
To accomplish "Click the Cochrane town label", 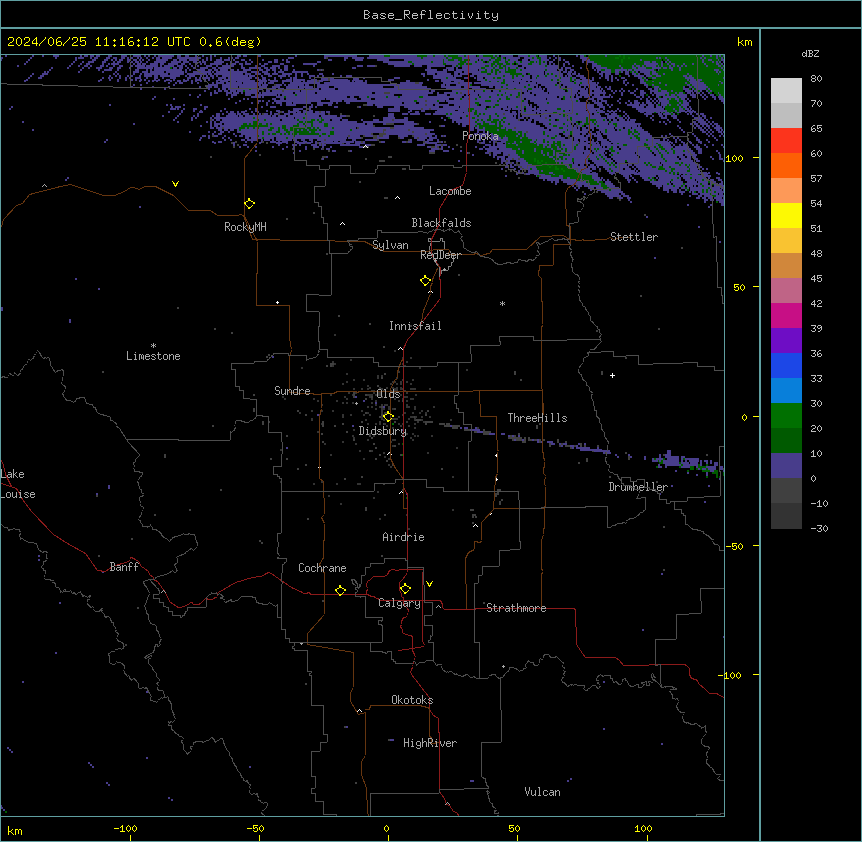I will (x=322, y=568).
